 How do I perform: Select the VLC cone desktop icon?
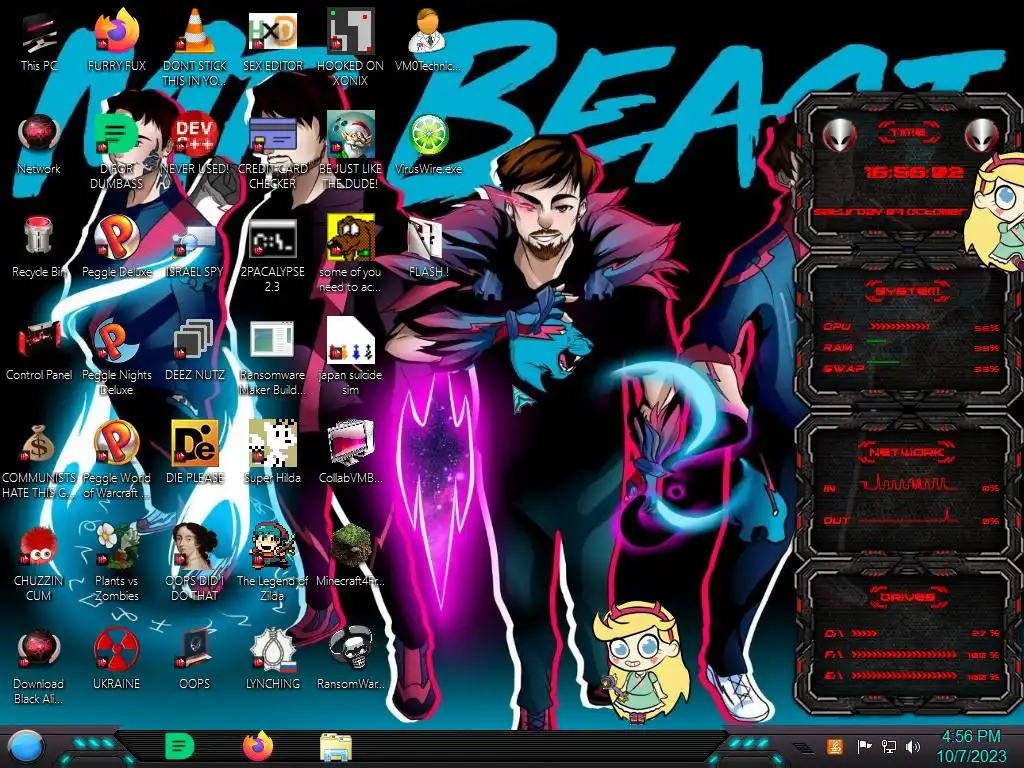pos(195,31)
